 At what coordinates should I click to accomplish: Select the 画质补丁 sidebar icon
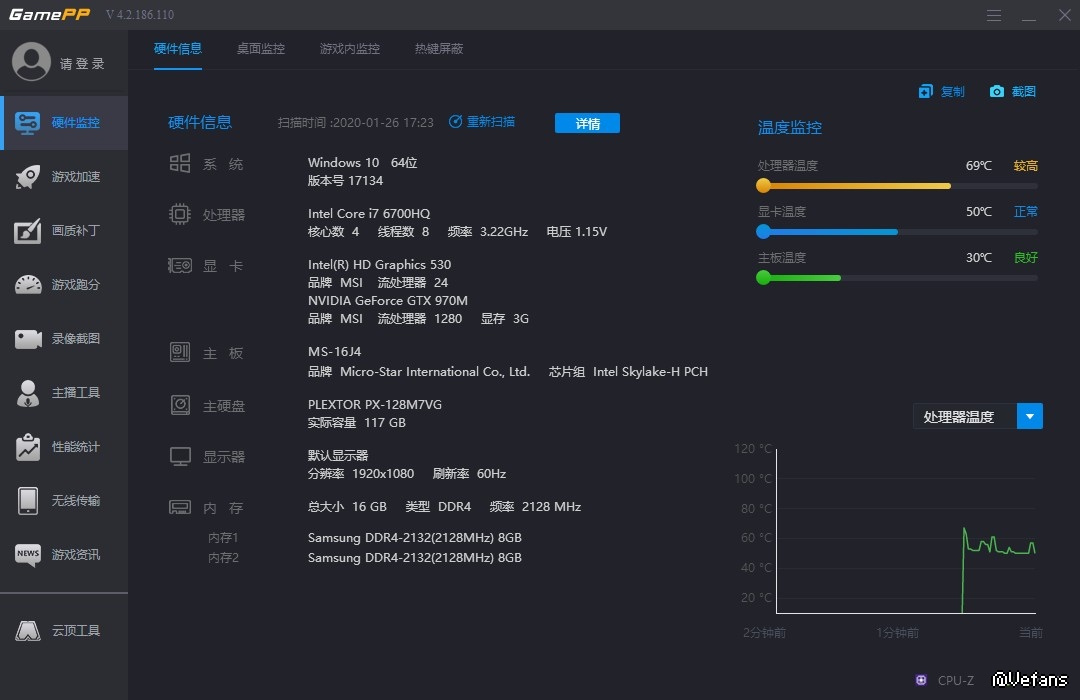28,231
